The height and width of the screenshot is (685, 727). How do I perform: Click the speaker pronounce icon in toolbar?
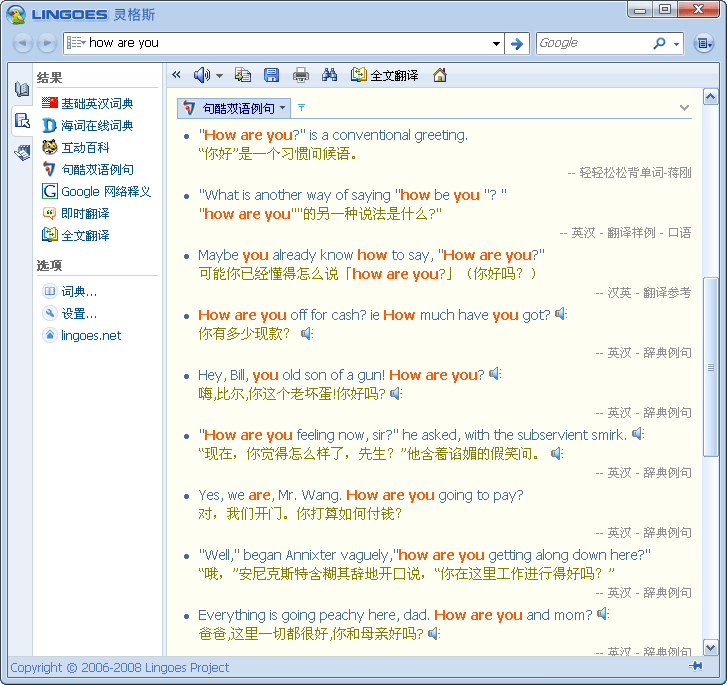click(201, 75)
